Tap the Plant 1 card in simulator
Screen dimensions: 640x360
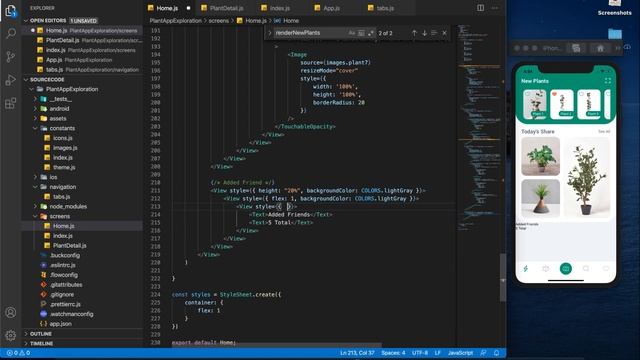coord(535,104)
